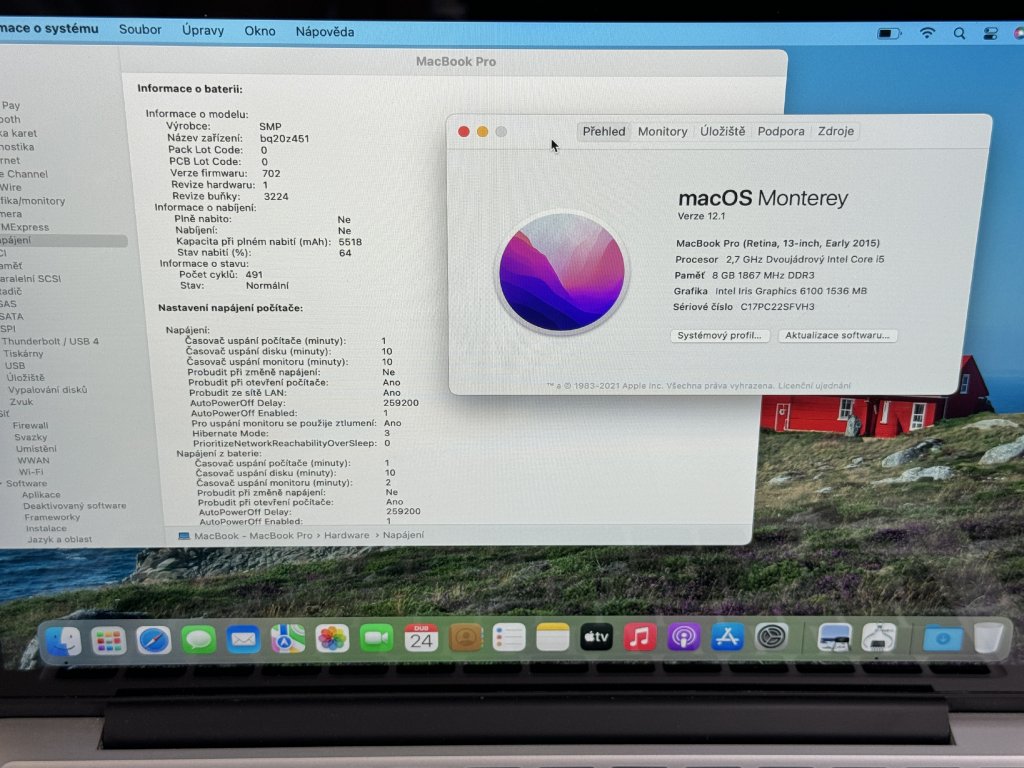Launch Apple TV app from Dock
This screenshot has height=768, width=1024.
tap(596, 637)
